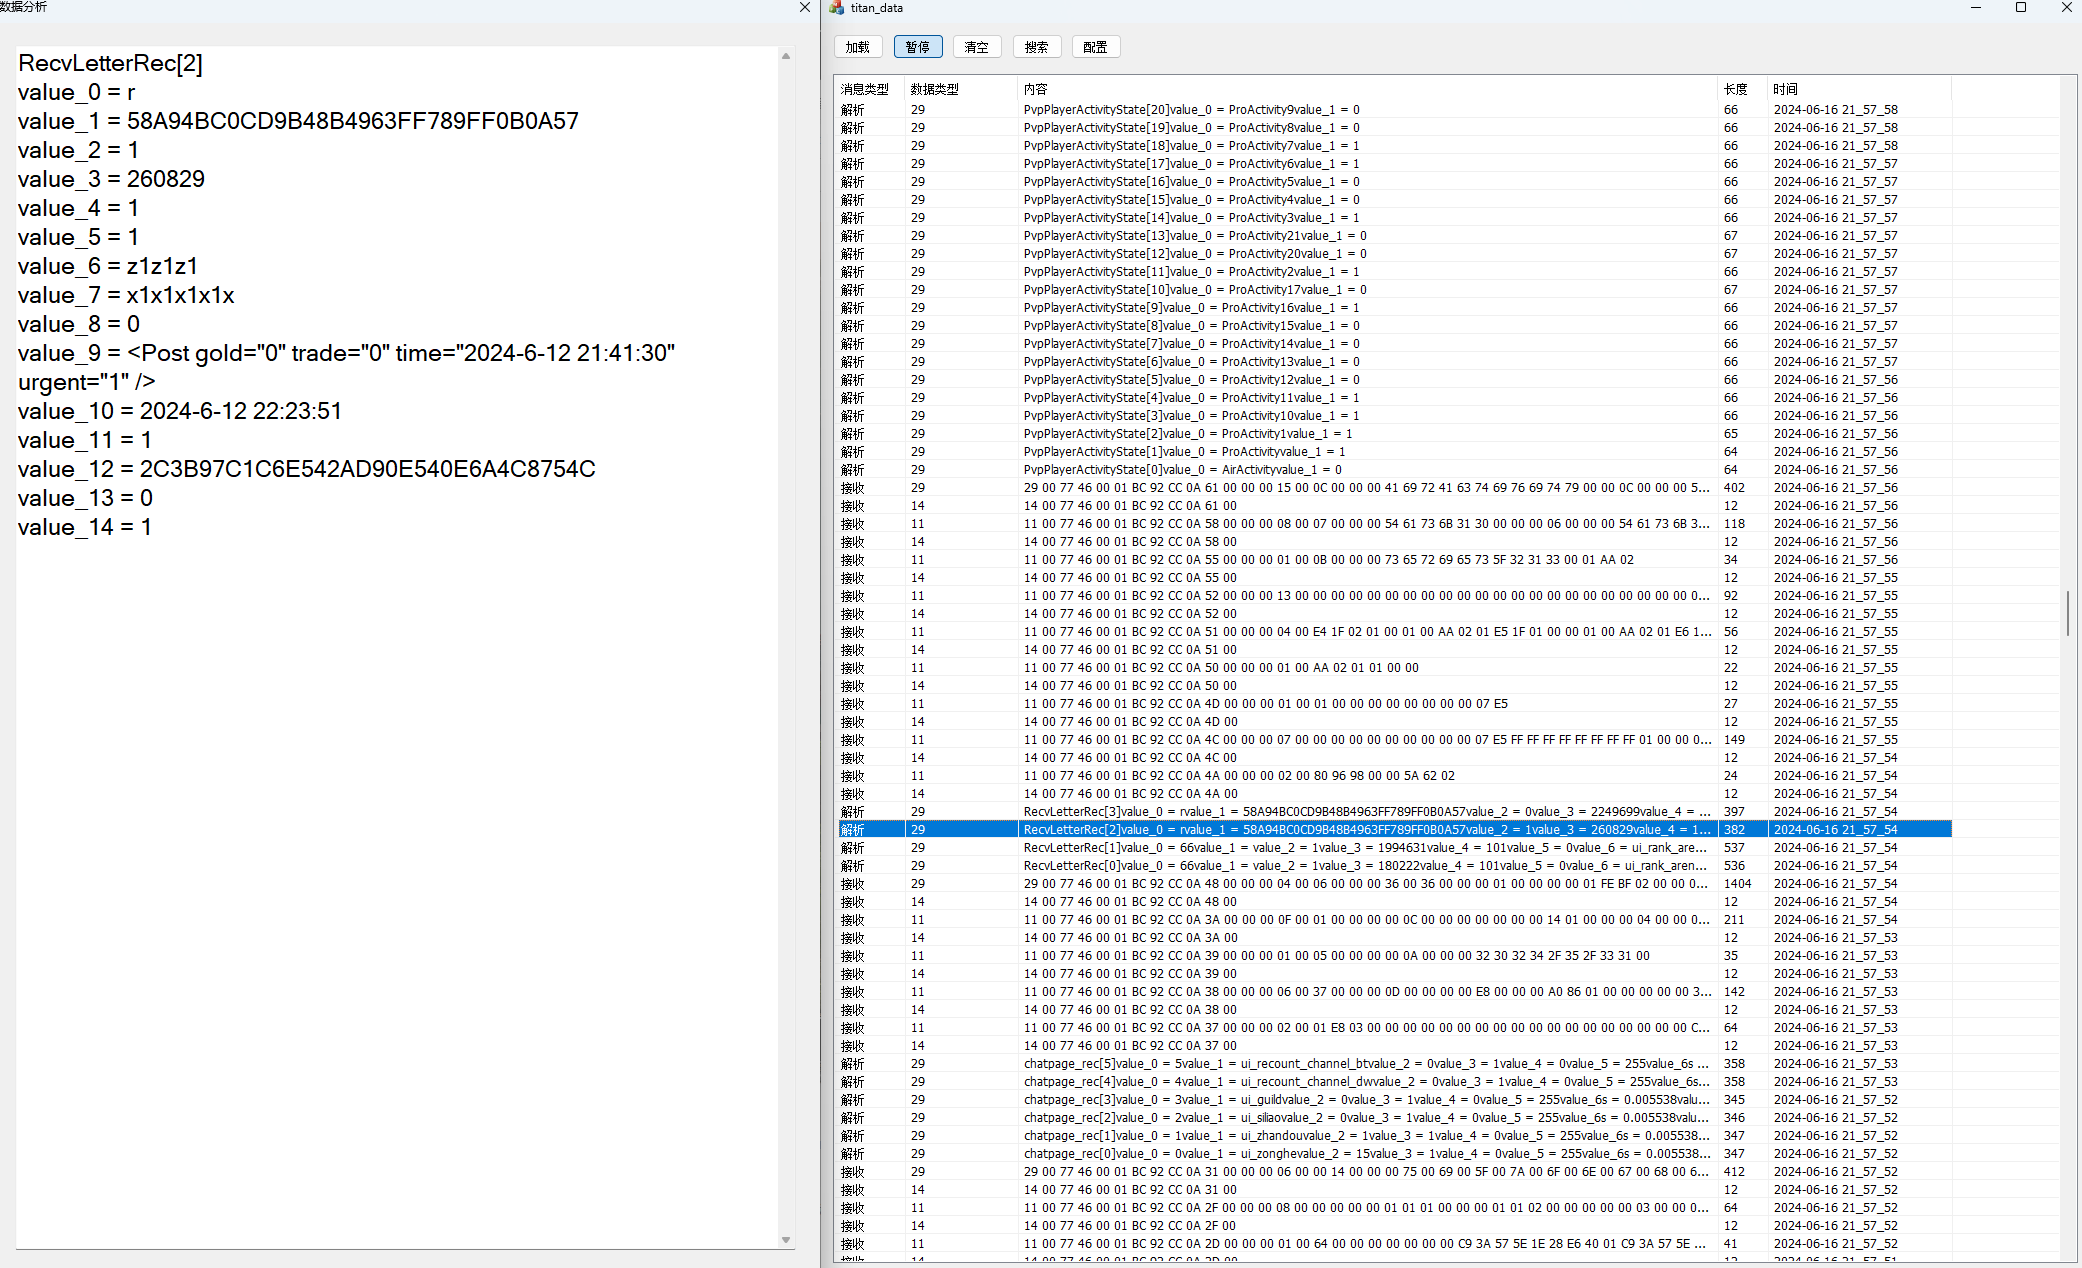Click the 内容 column header
The width and height of the screenshot is (2082, 1268).
point(1036,89)
